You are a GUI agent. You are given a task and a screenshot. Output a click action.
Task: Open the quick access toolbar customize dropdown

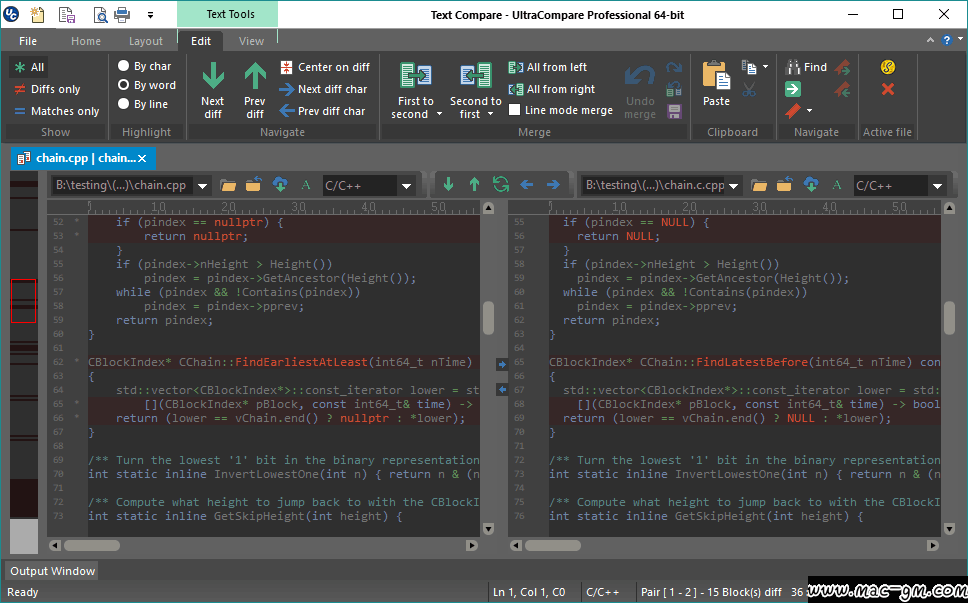151,15
